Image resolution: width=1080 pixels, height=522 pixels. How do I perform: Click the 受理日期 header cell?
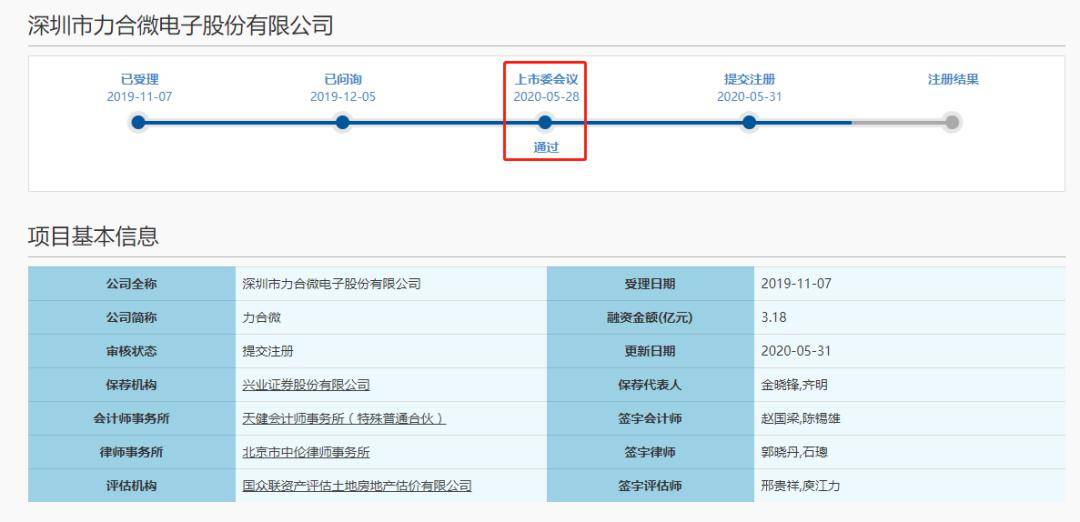[650, 284]
